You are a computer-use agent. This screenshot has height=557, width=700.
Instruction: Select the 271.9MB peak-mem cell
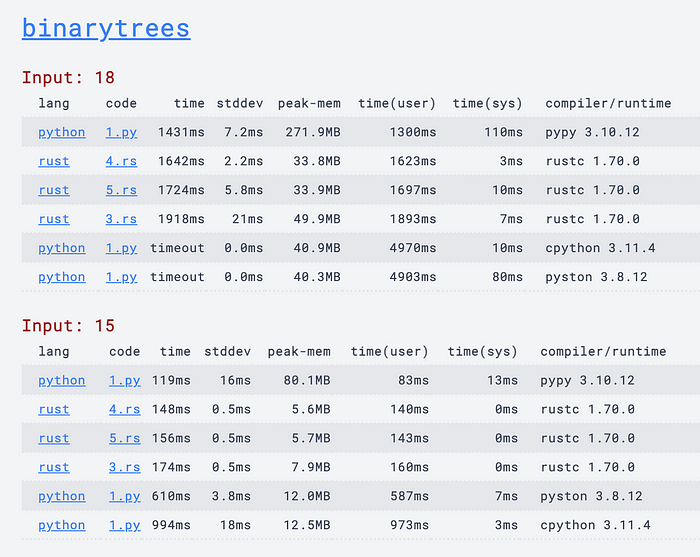[313, 132]
